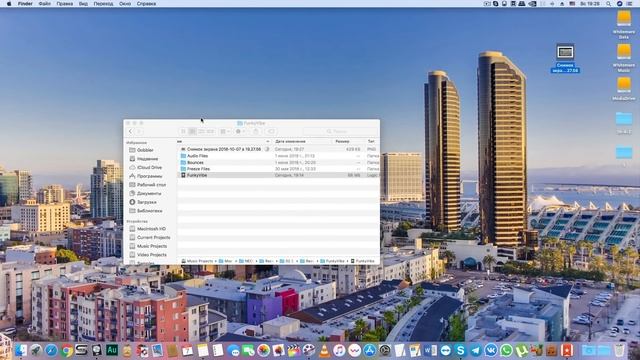Open the Переход menu
The height and width of the screenshot is (360, 640).
pos(103,4)
